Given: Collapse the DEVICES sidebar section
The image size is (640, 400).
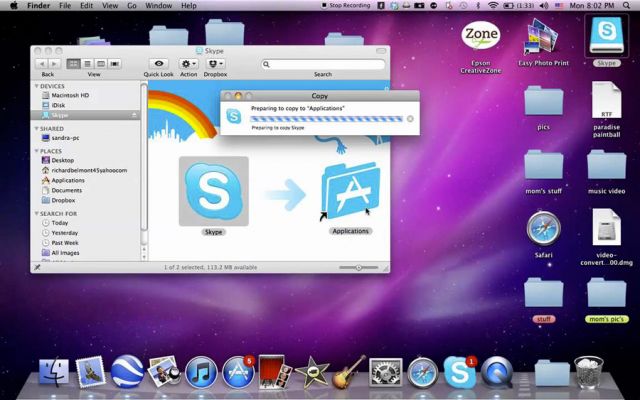Looking at the screenshot, I should click(37, 86).
